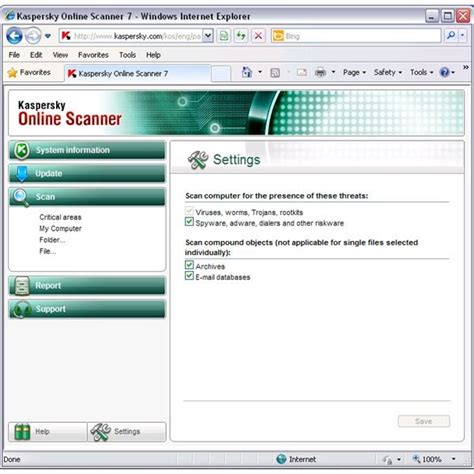Image resolution: width=474 pixels, height=474 pixels.
Task: Click the RSS Feeds icon
Action: point(275,72)
